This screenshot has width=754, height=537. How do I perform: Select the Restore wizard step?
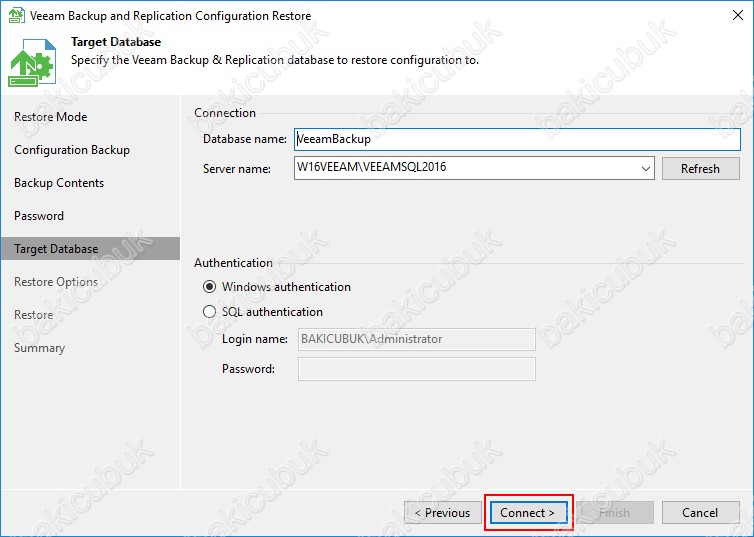[x=33, y=315]
